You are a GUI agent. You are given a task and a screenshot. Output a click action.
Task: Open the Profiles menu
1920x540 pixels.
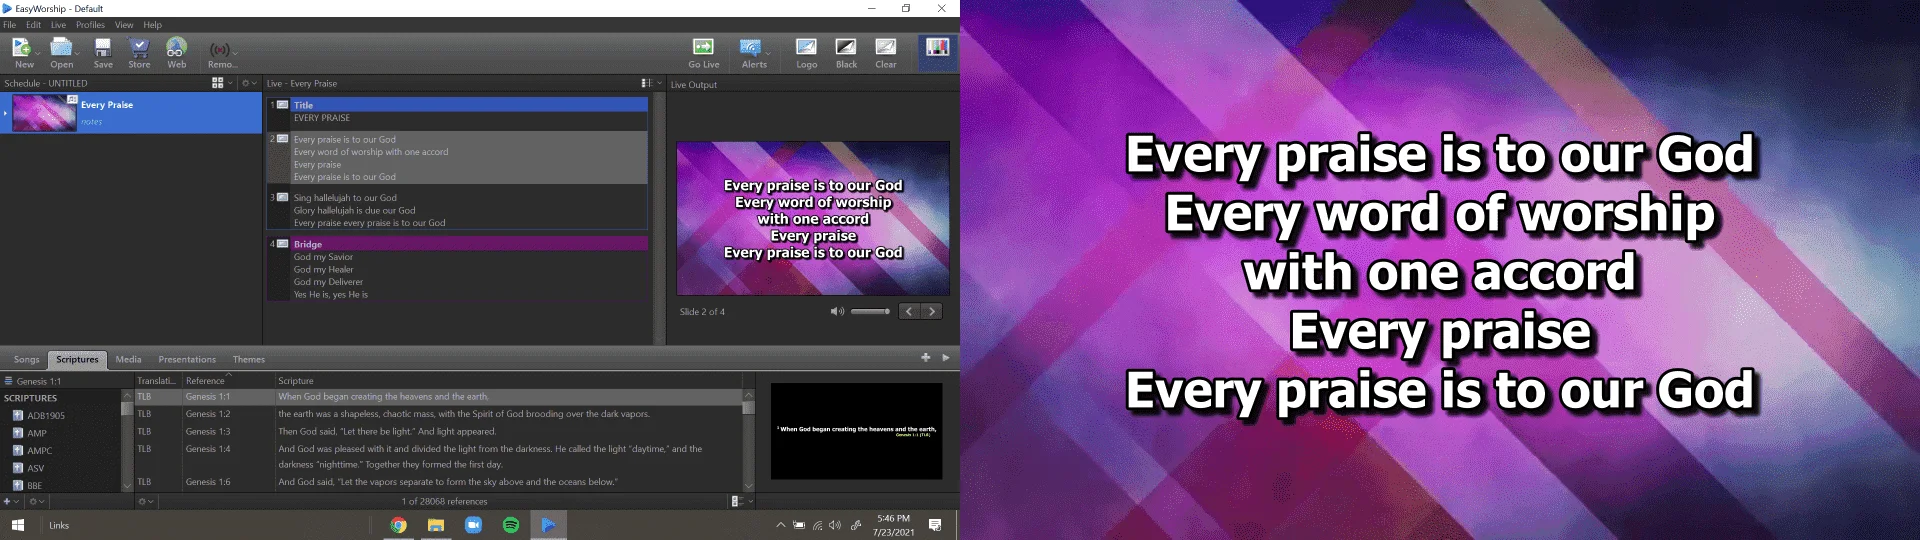(x=90, y=25)
